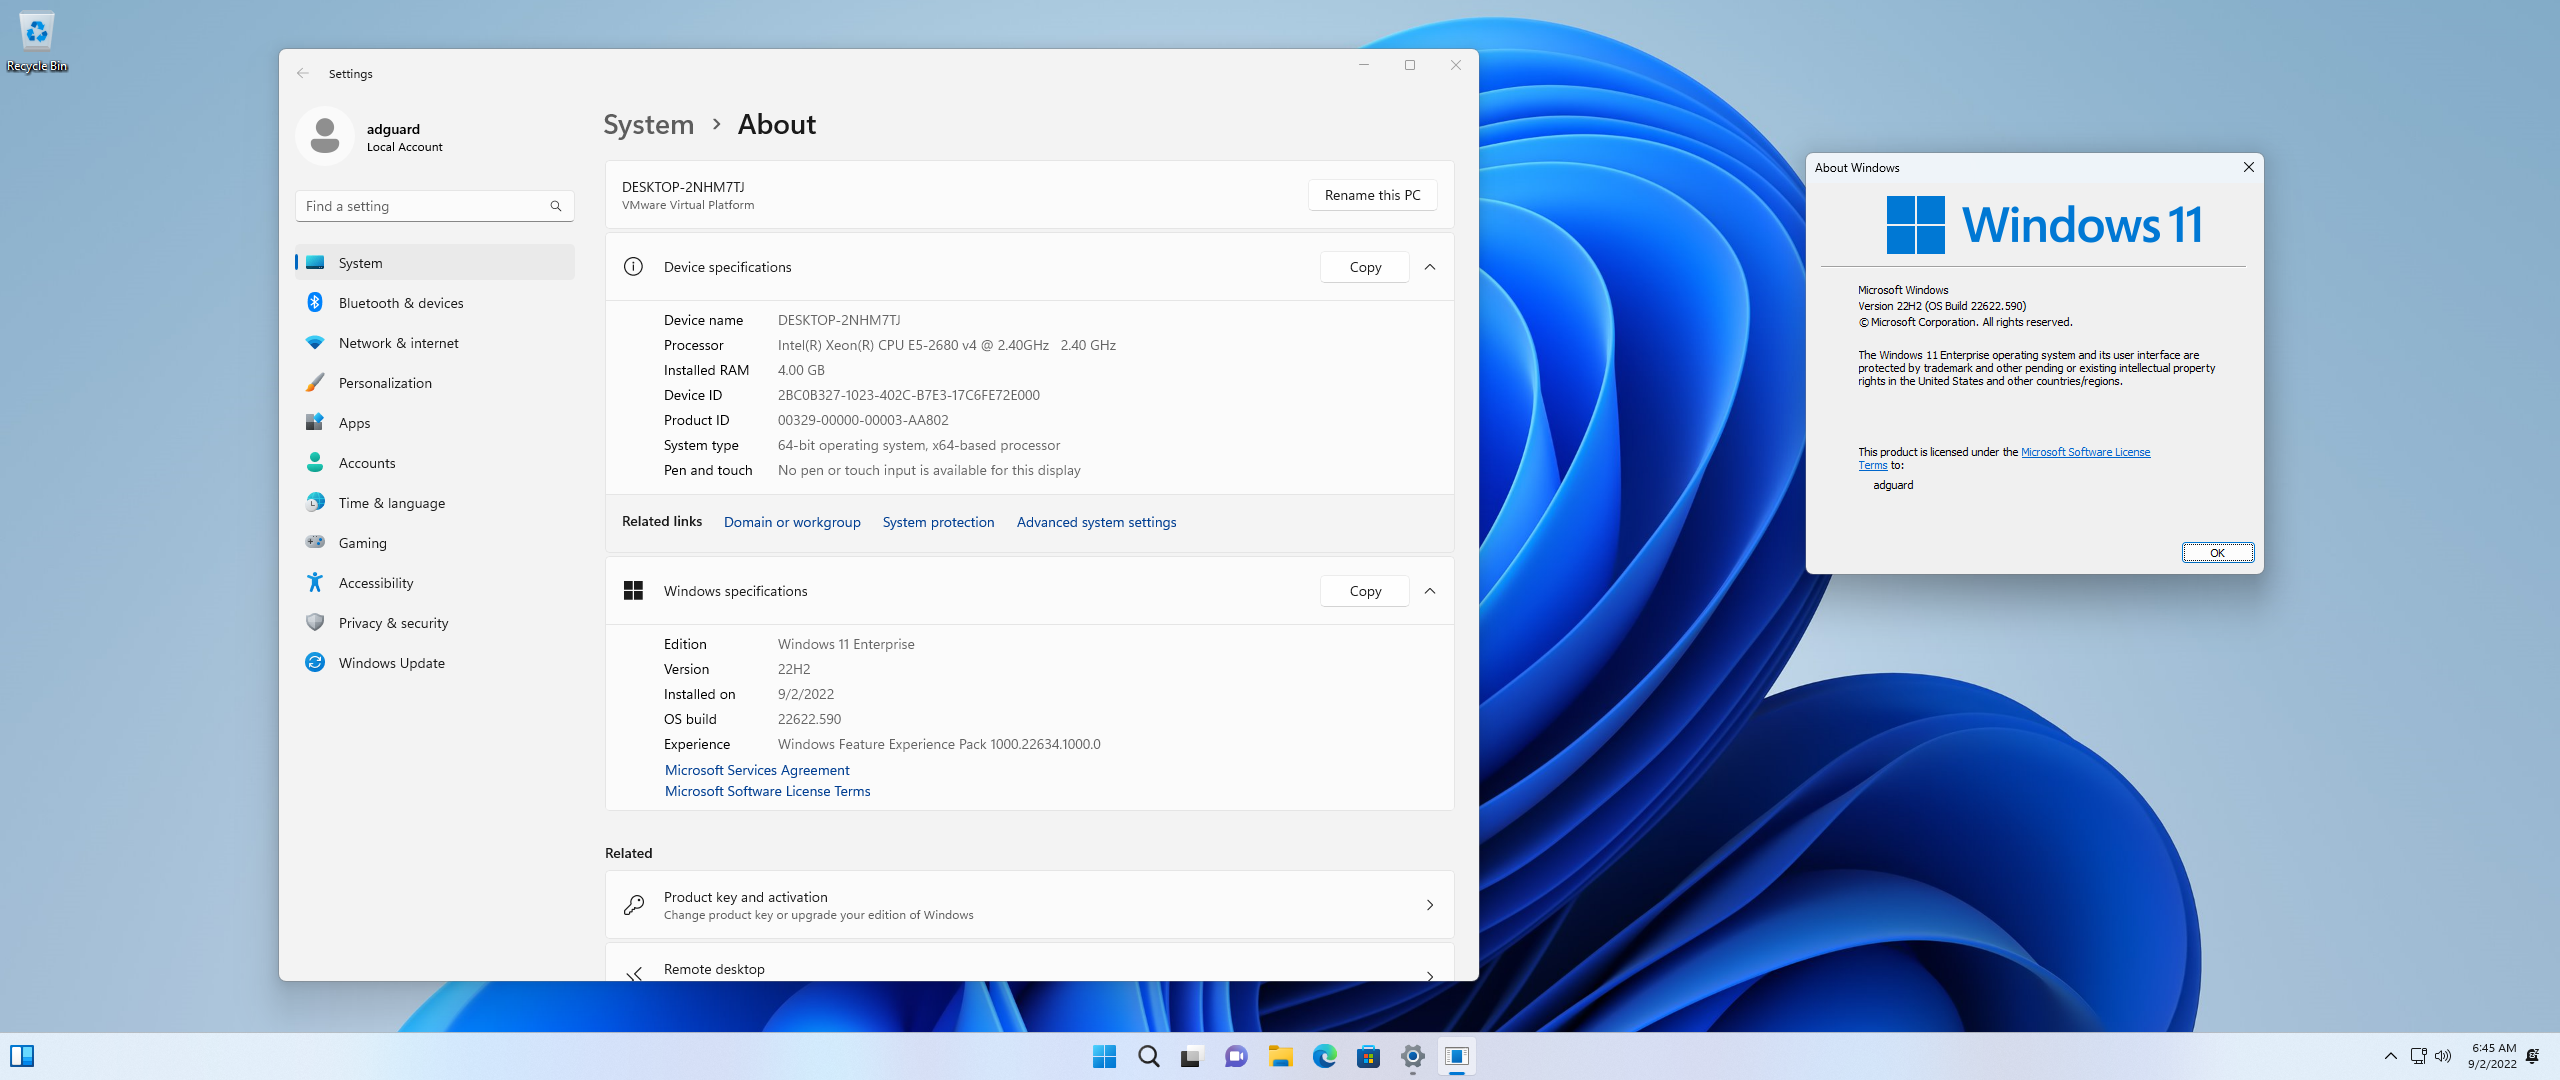The height and width of the screenshot is (1080, 2560).
Task: Open Microsoft Services Agreement link
Action: tap(757, 770)
